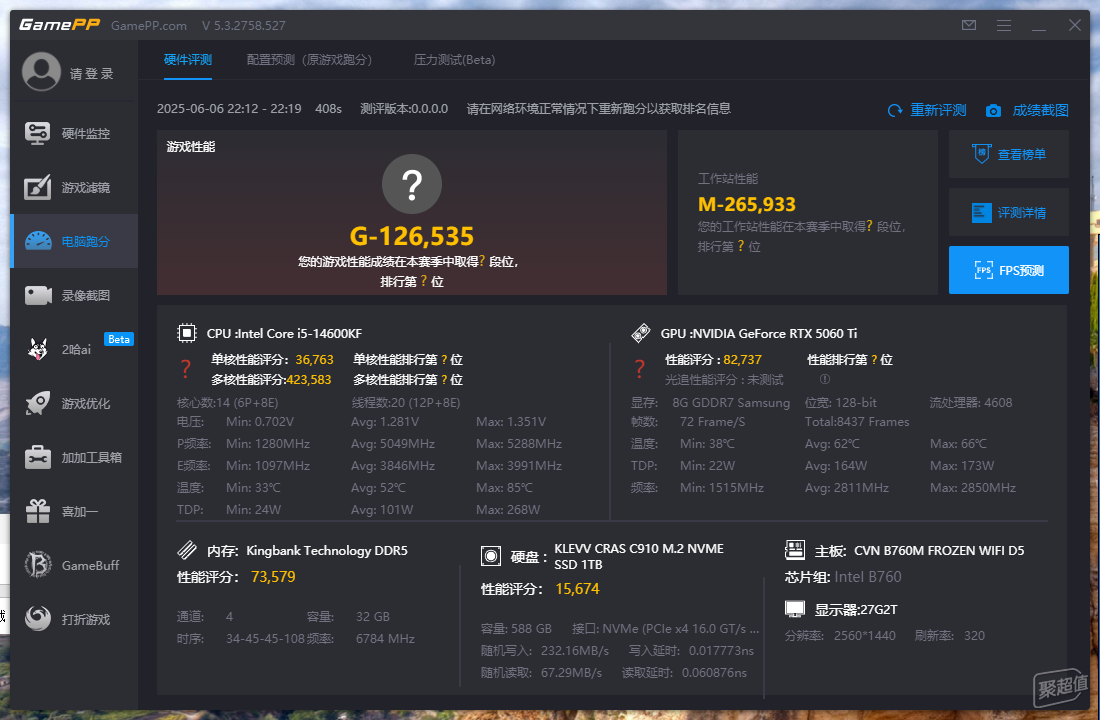Click the refresh icon beside 重新评测

(895, 110)
